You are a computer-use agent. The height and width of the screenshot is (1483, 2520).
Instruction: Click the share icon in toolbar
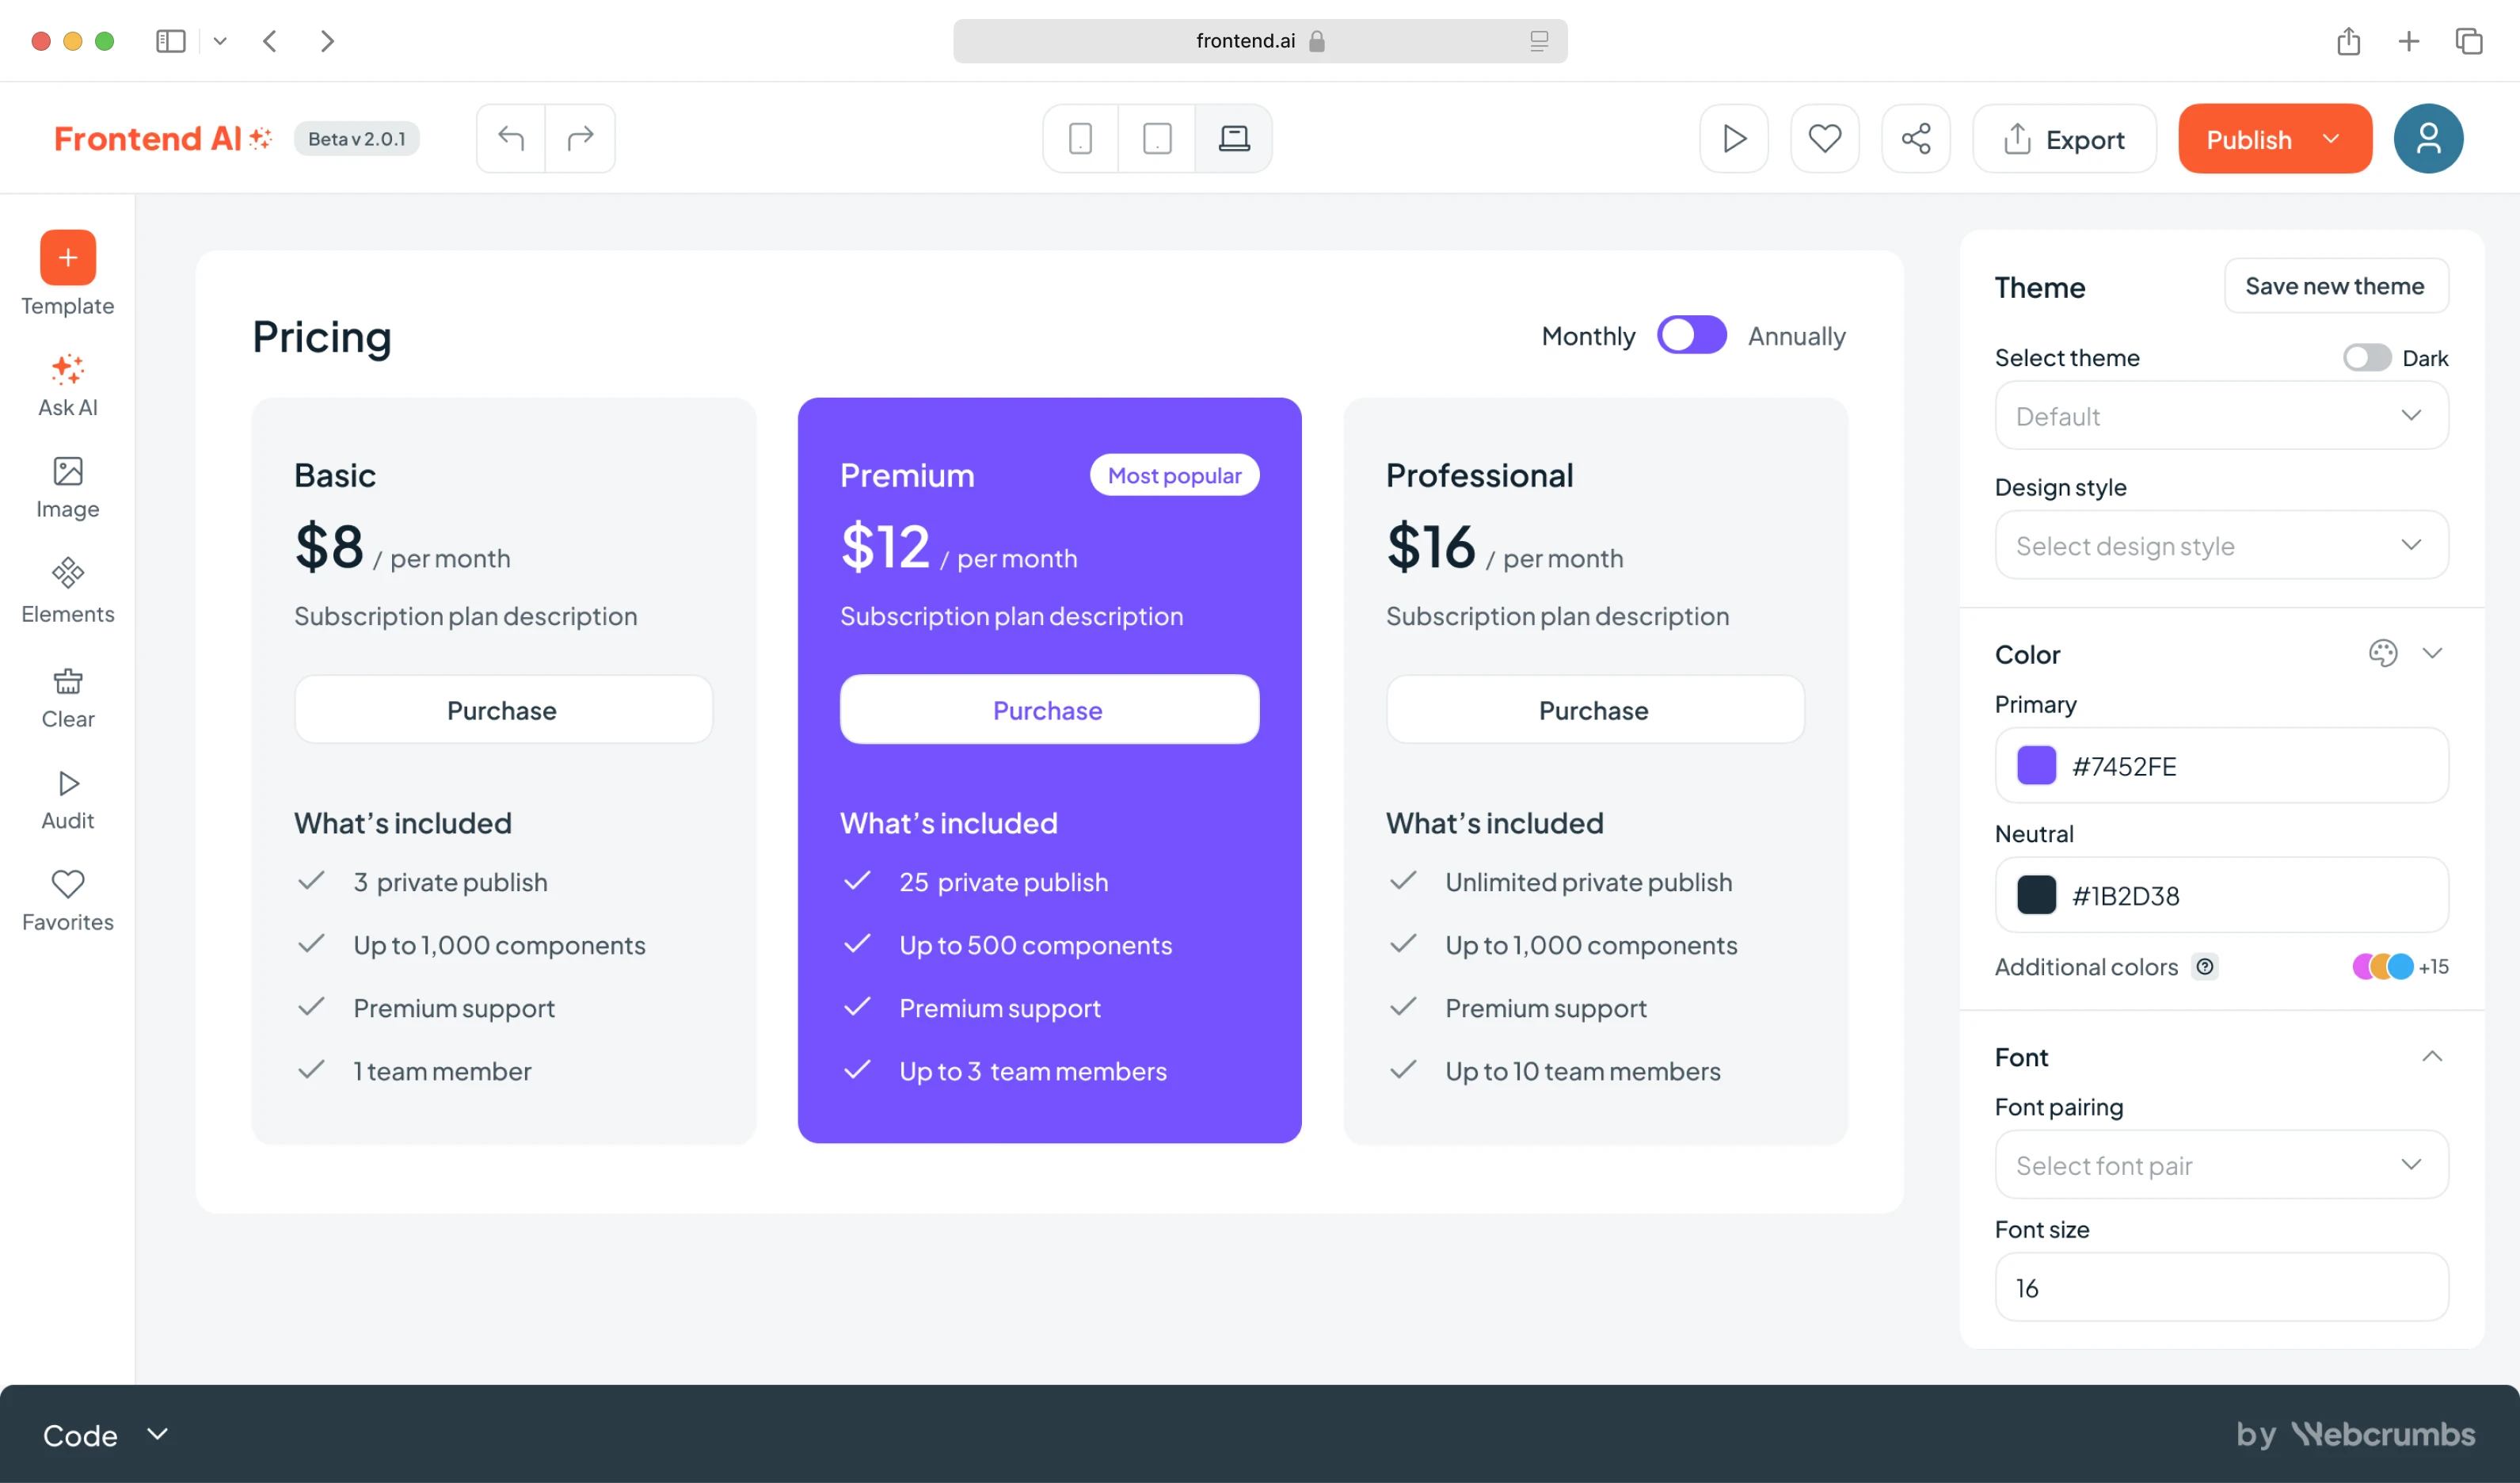coord(1915,138)
